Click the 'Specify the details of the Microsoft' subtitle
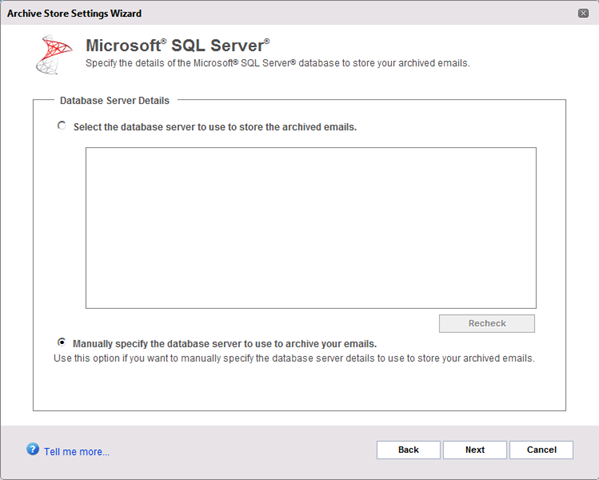 coord(278,63)
